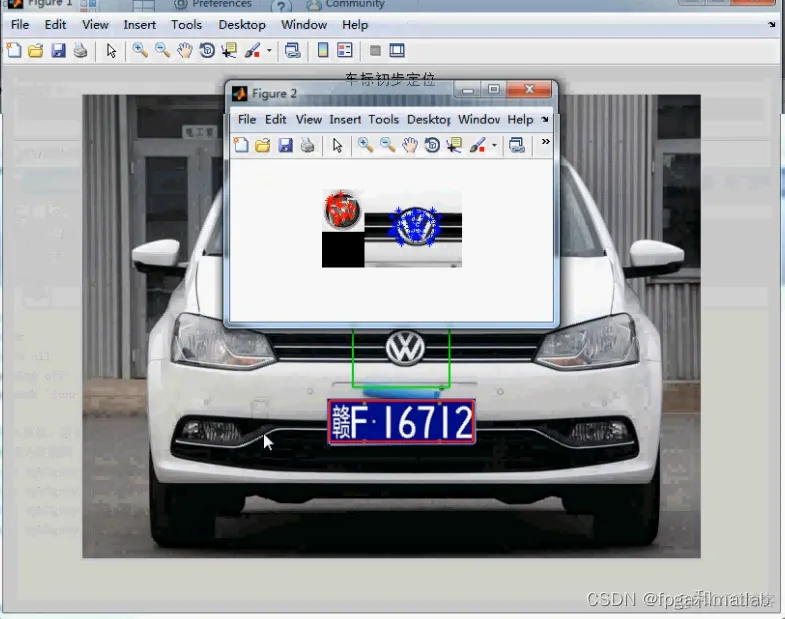Image resolution: width=785 pixels, height=619 pixels.
Task: Click the license plate in Figure 1 image
Action: pyautogui.click(x=401, y=422)
